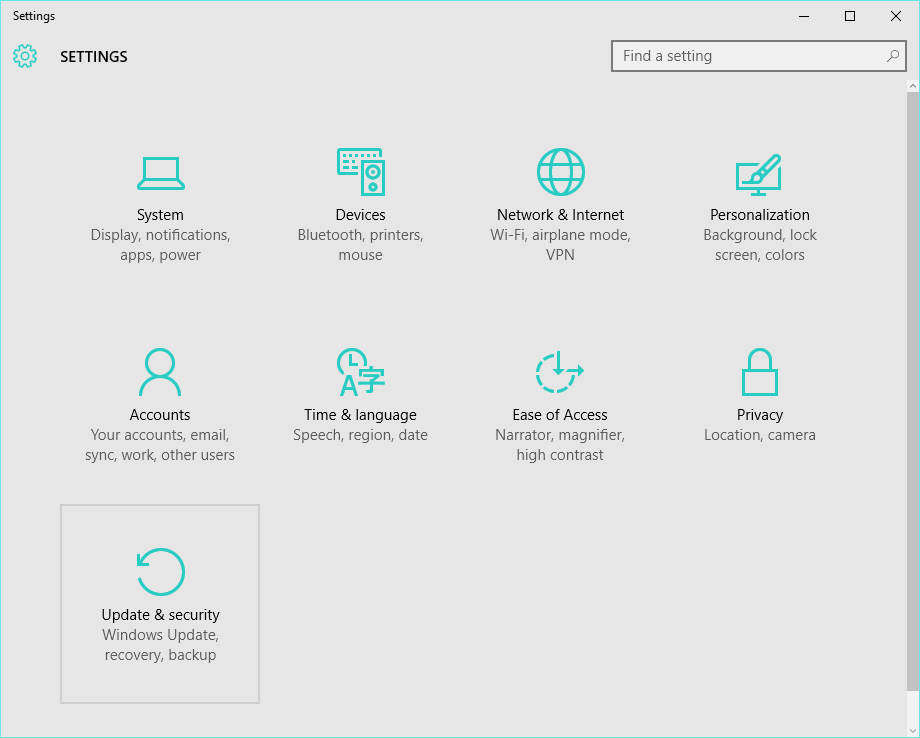
Task: Open Update & security settings
Action: [x=160, y=572]
